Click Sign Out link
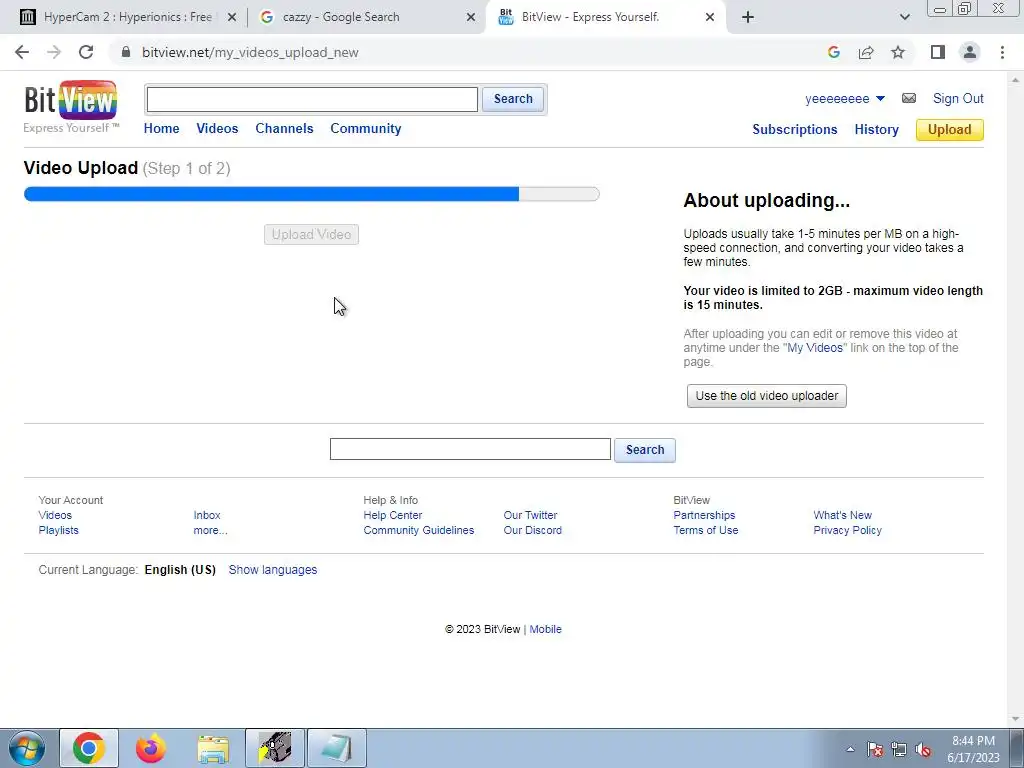The image size is (1024, 768). (958, 99)
